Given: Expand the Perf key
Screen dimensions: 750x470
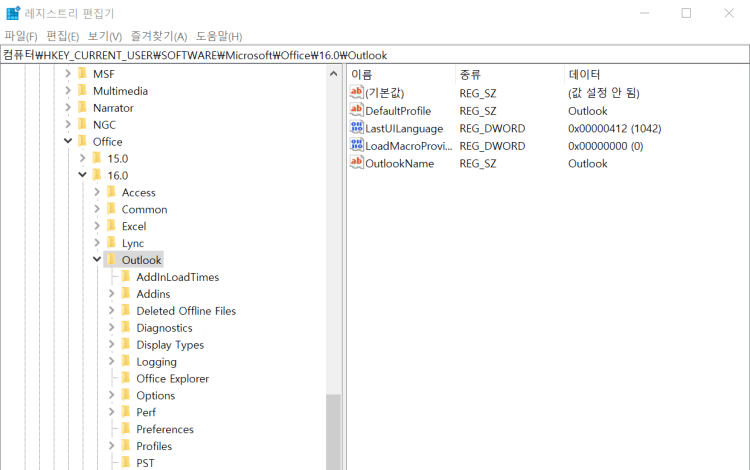Looking at the screenshot, I should tap(111, 412).
